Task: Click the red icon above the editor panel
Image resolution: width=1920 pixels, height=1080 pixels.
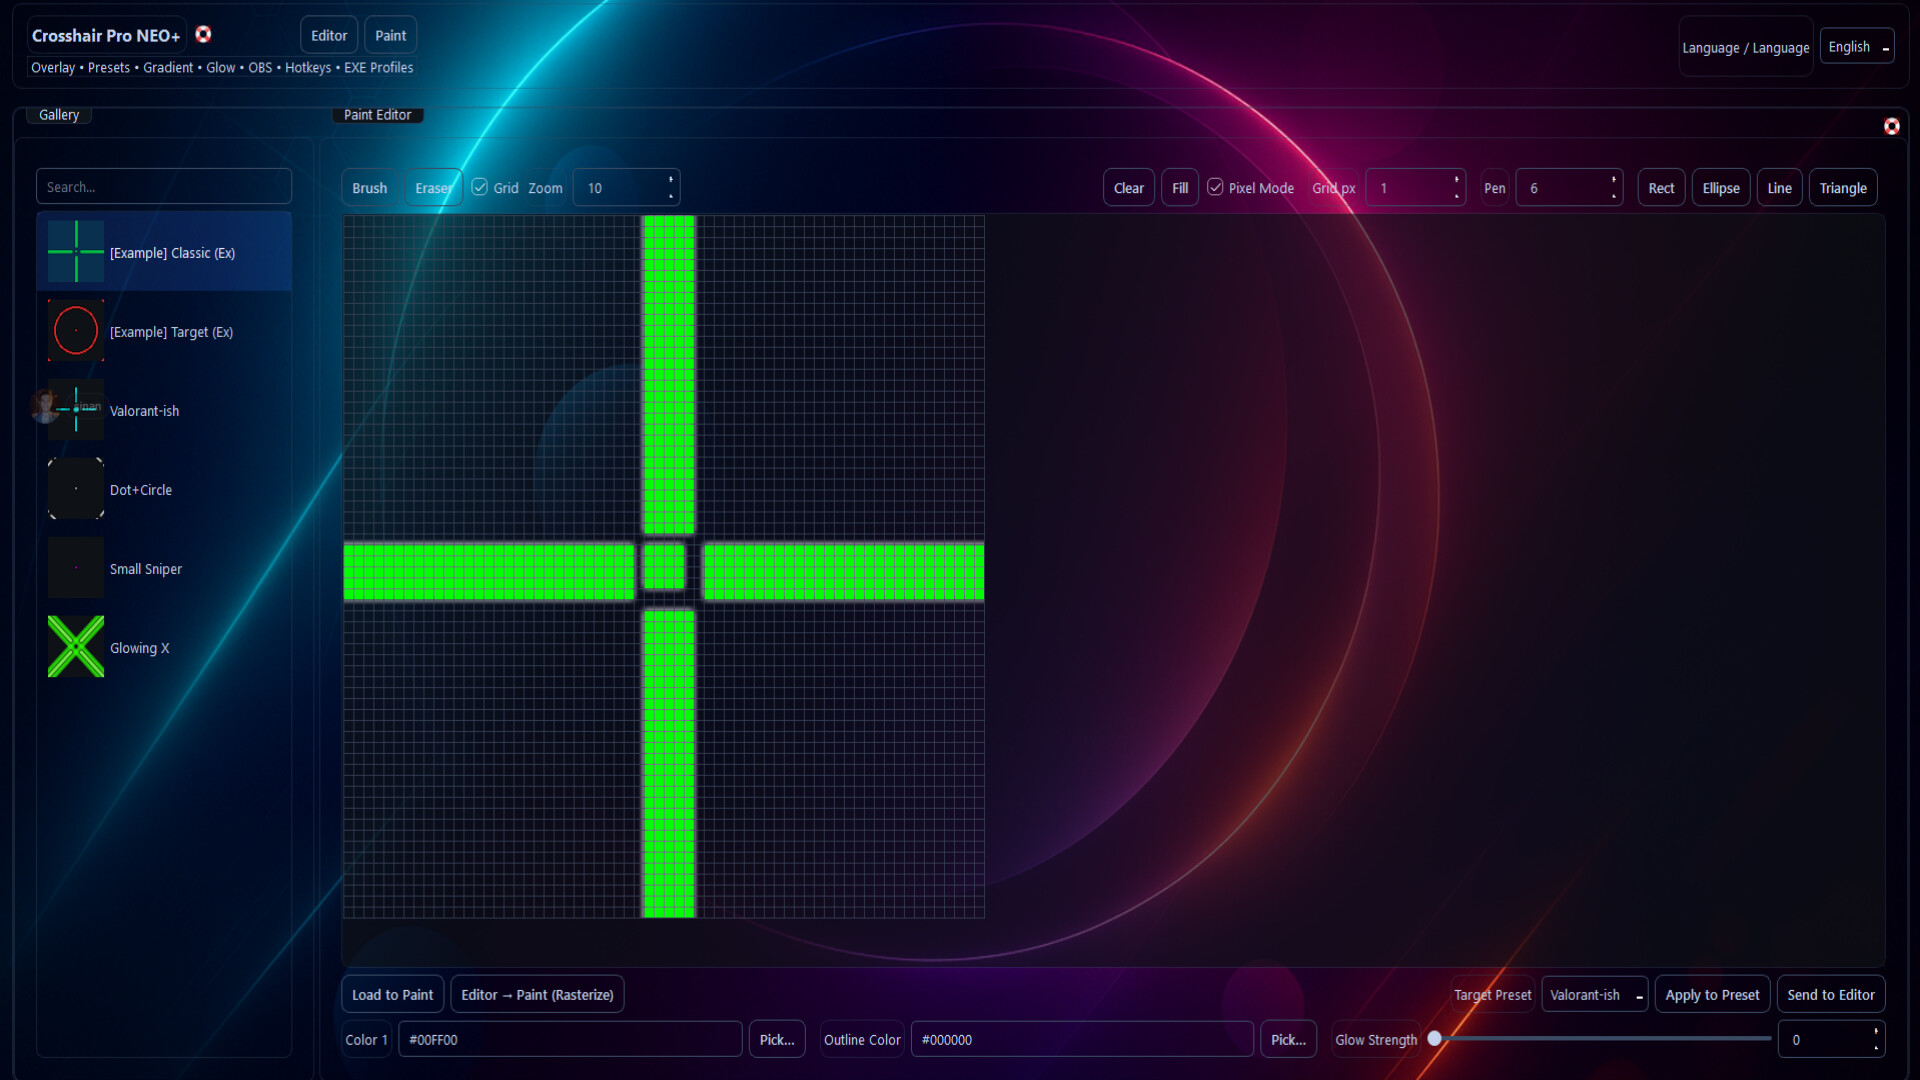Action: (x=1892, y=127)
